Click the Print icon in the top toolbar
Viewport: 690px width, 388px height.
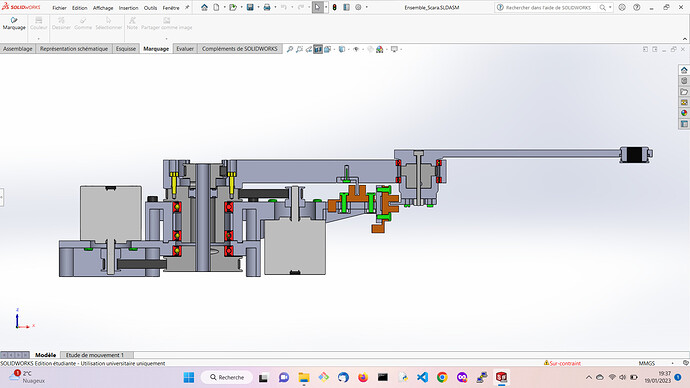point(267,7)
